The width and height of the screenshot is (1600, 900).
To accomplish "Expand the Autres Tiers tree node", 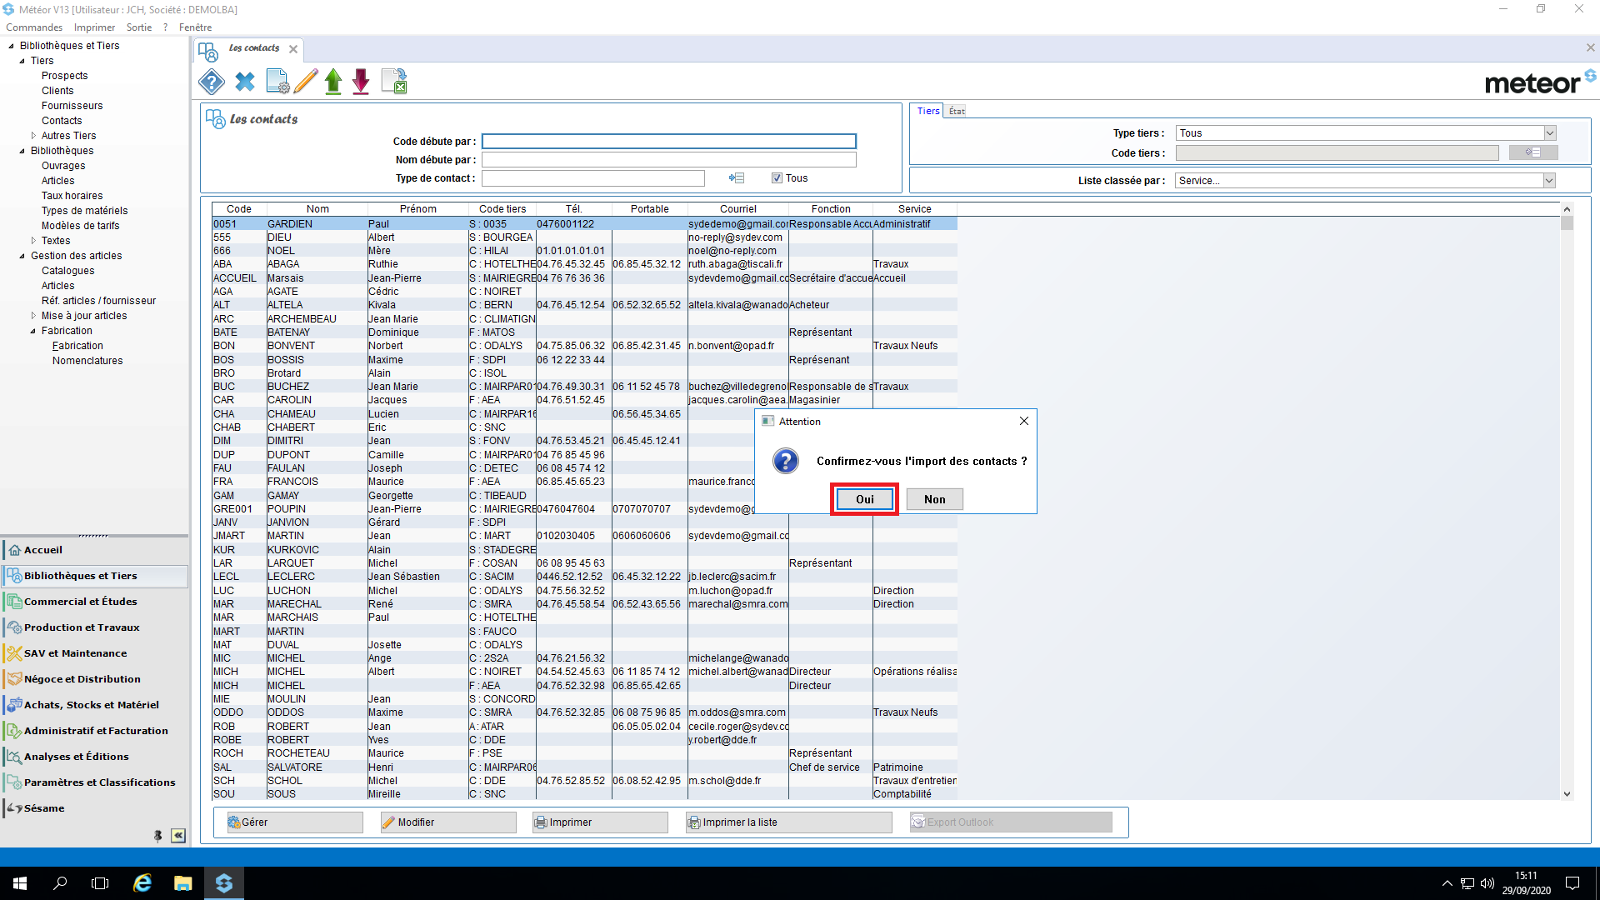I will point(33,136).
